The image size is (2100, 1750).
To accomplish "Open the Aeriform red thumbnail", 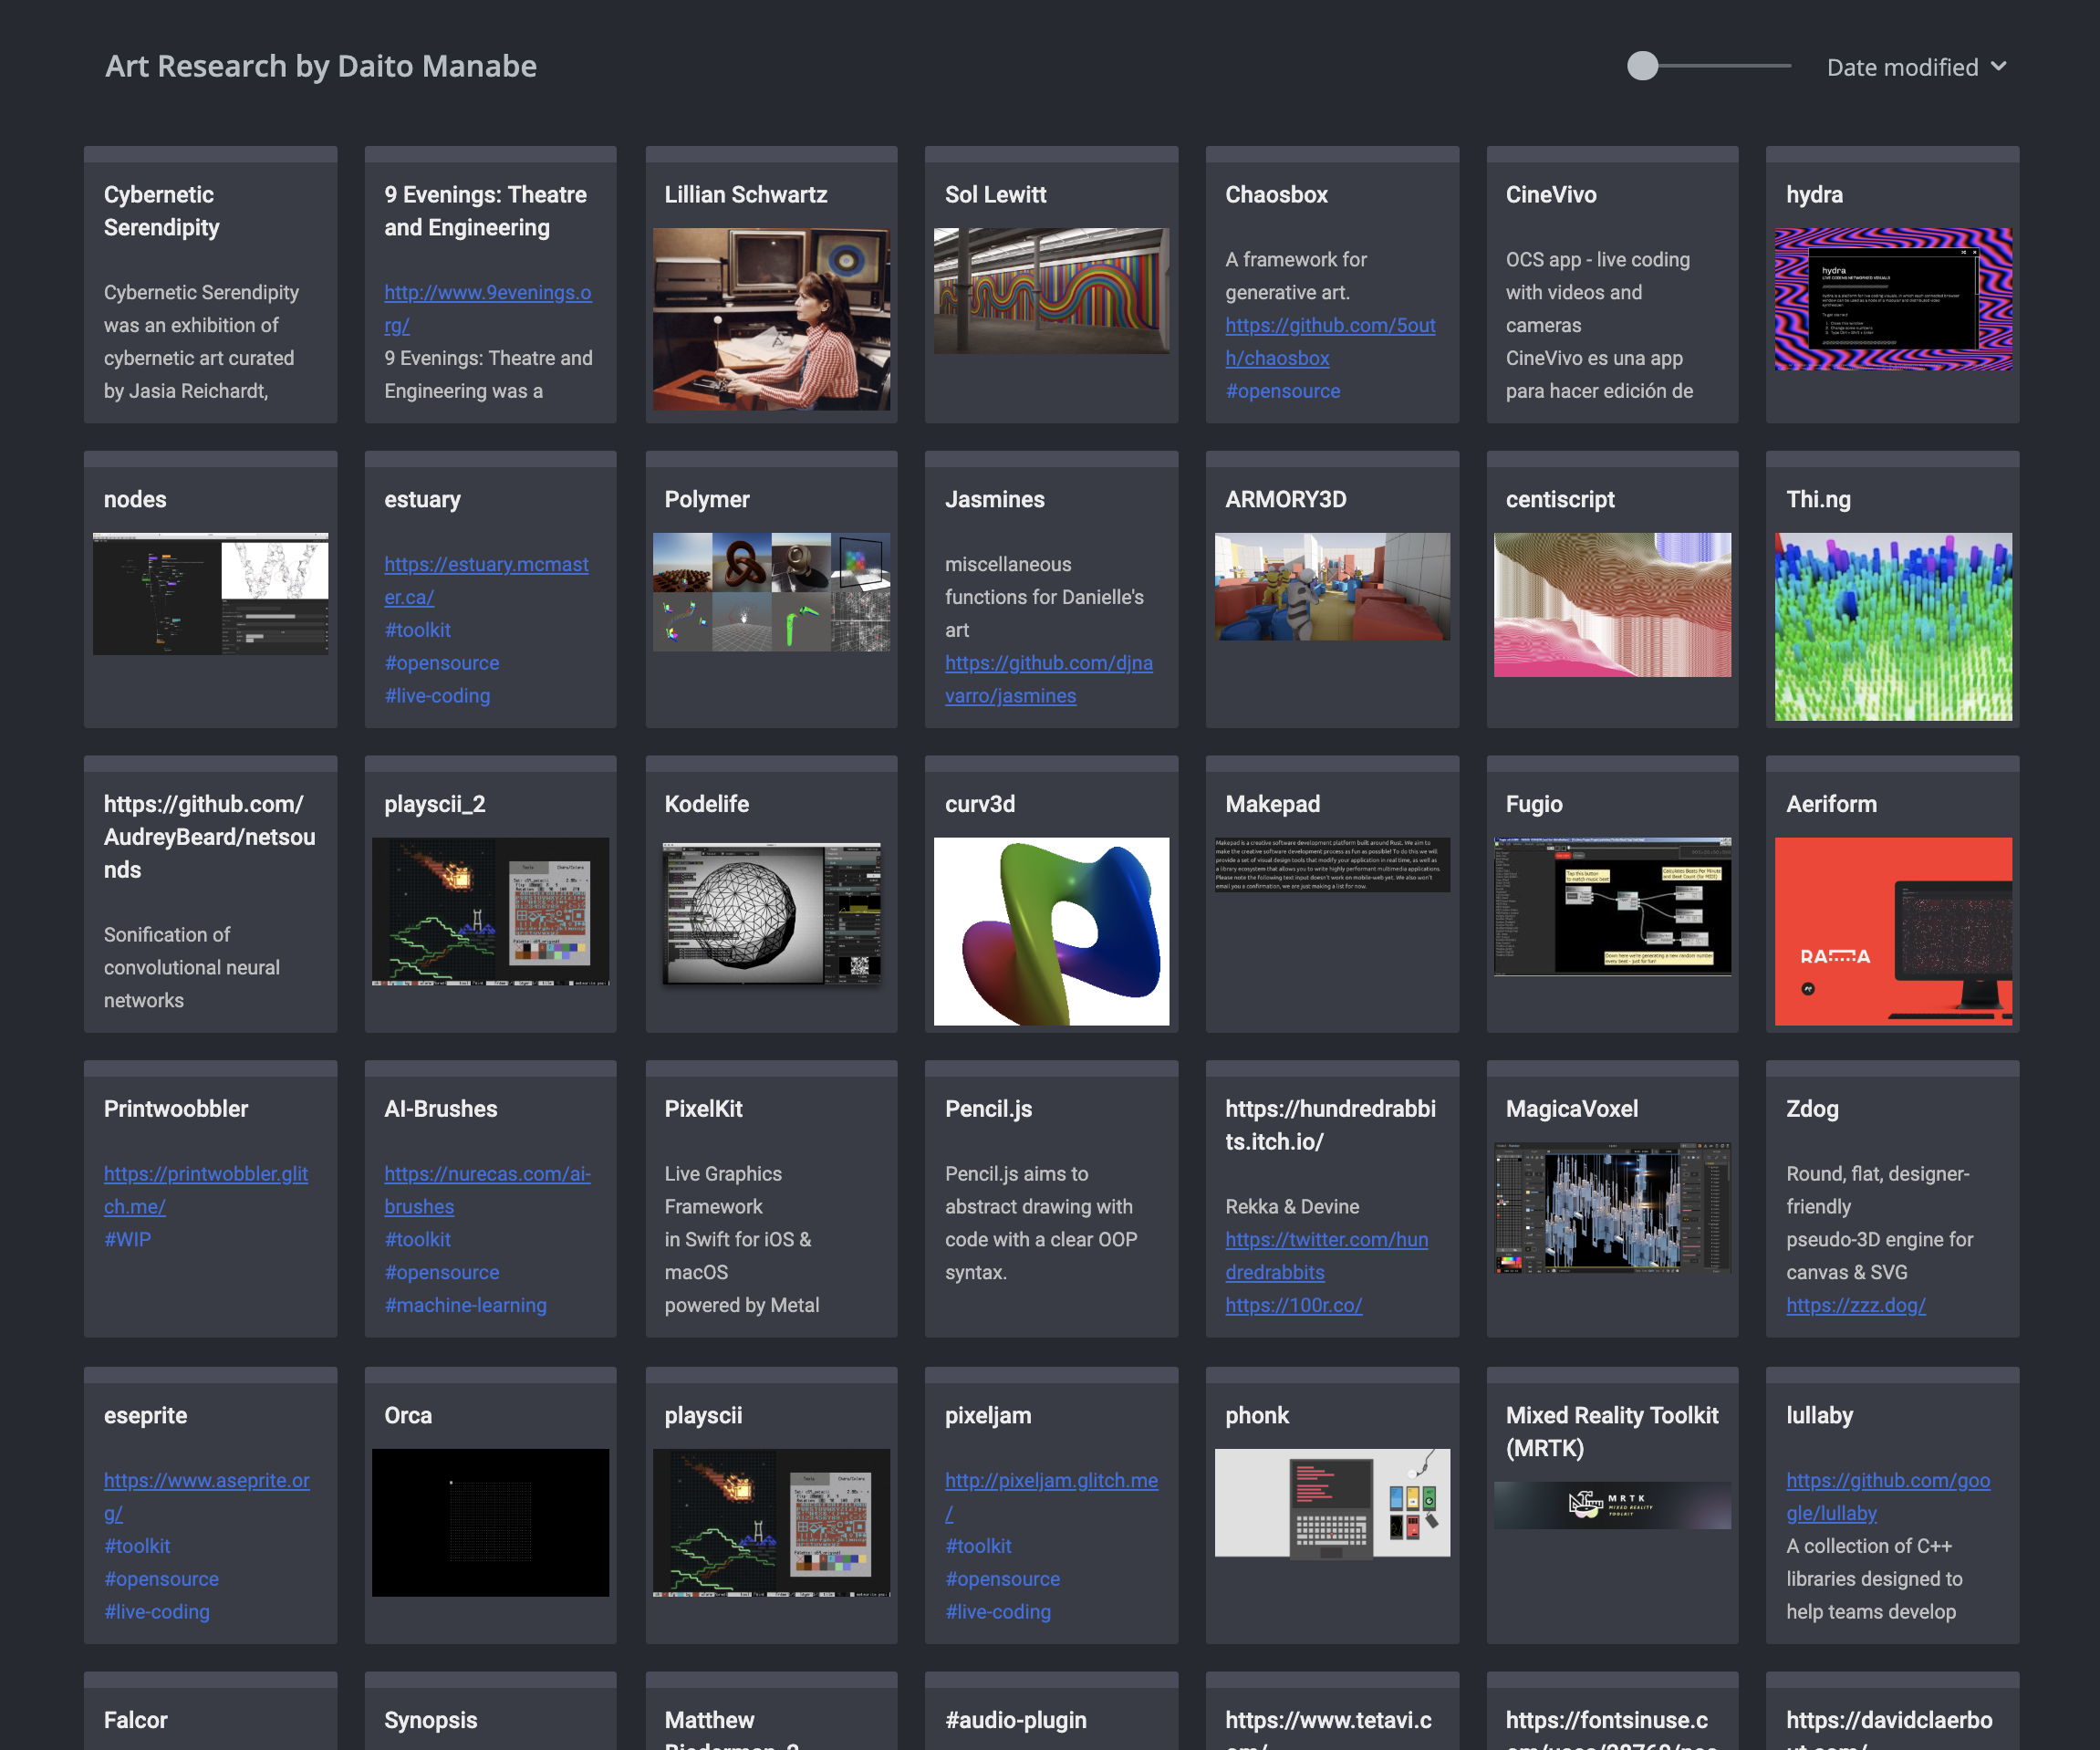I will pyautogui.click(x=1893, y=932).
